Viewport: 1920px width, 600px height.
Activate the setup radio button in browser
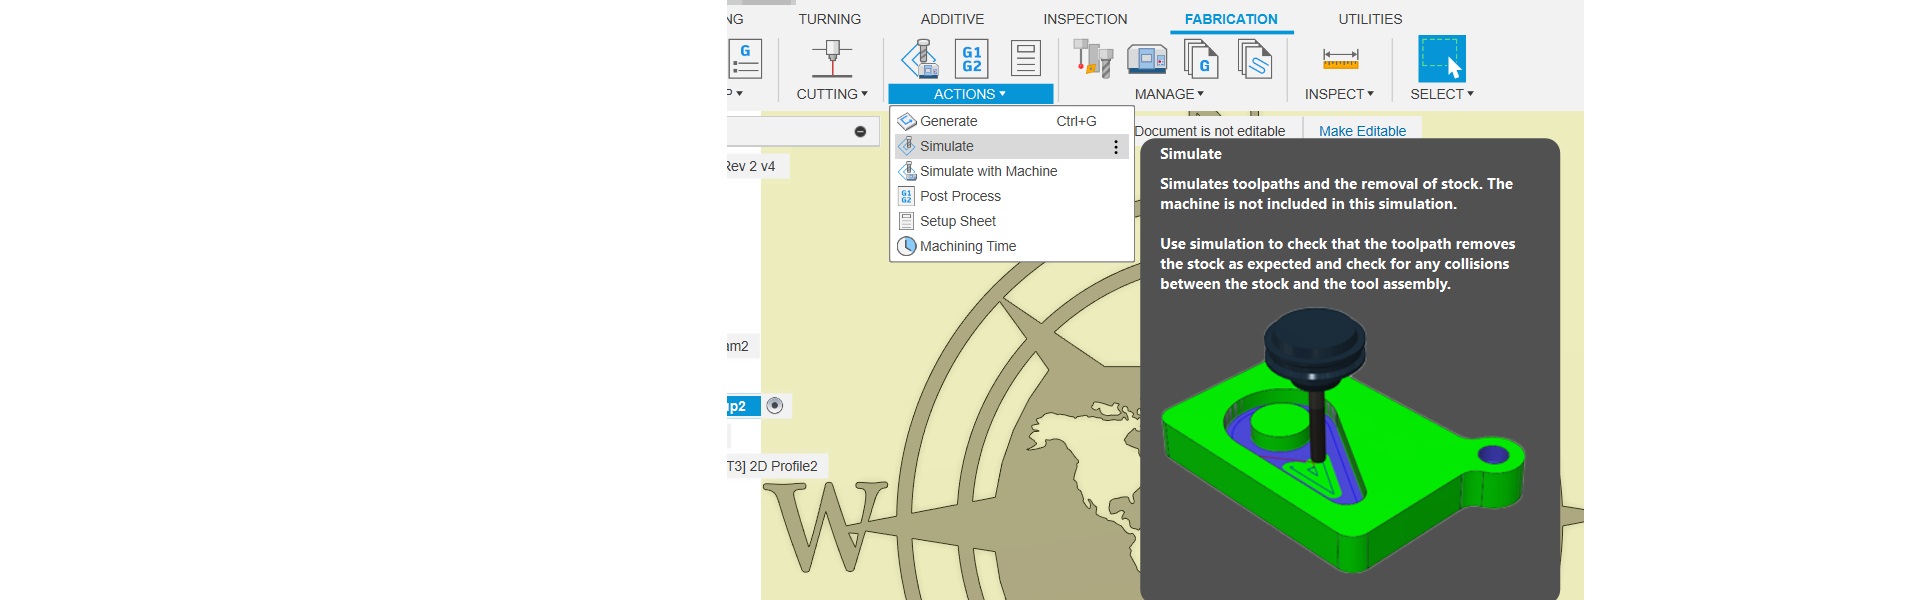[x=774, y=406]
